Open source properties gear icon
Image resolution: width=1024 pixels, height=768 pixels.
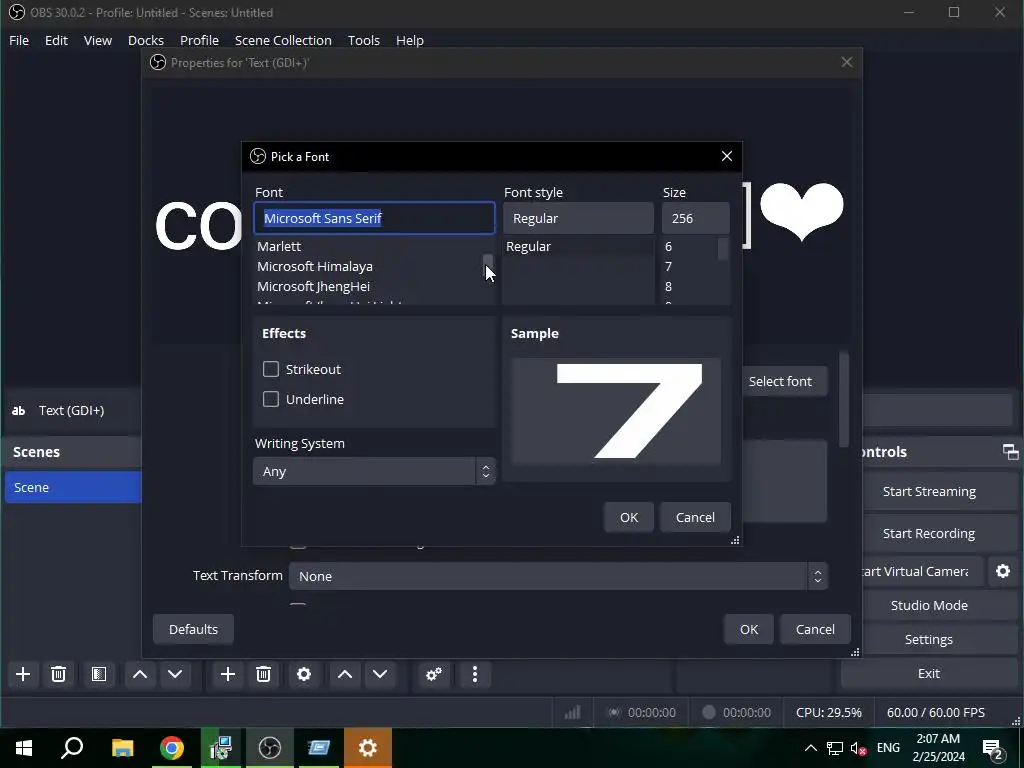click(x=304, y=674)
